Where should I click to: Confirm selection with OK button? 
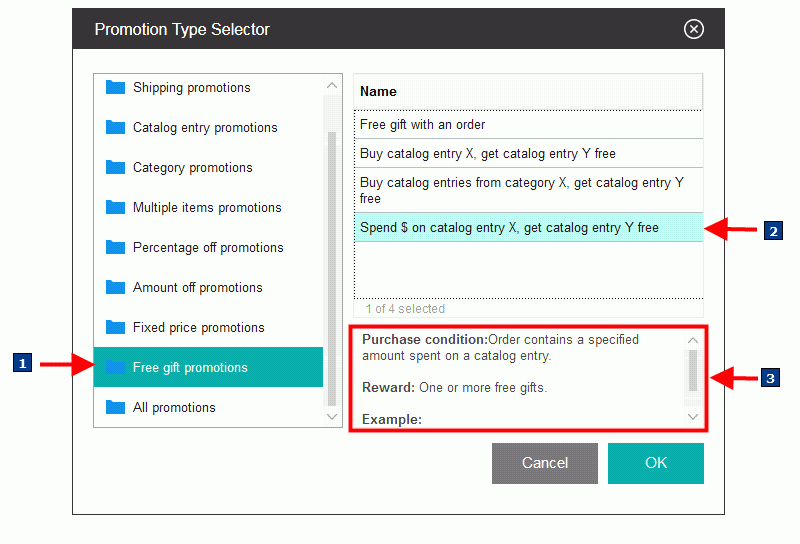pyautogui.click(x=655, y=463)
